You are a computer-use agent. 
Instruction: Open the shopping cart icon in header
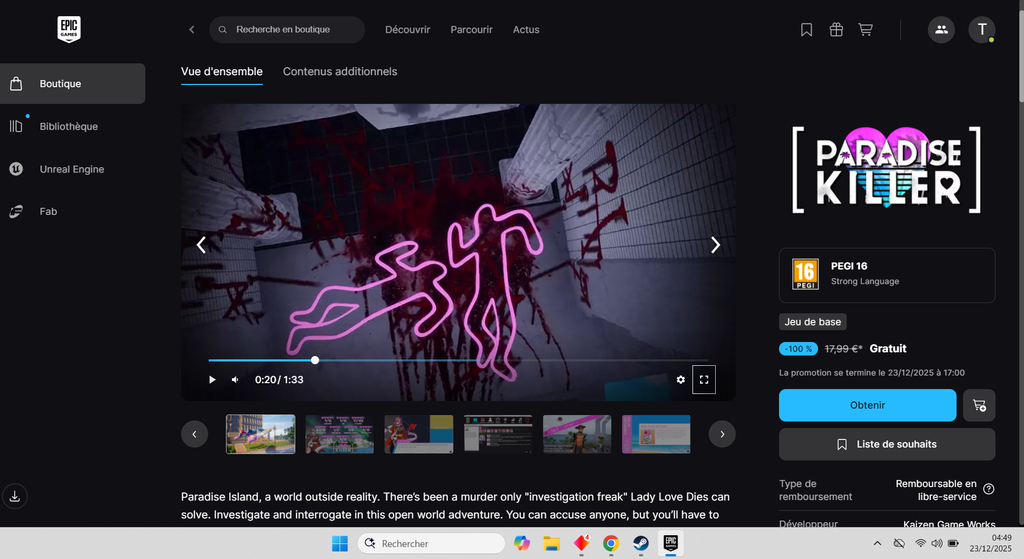[x=865, y=30]
